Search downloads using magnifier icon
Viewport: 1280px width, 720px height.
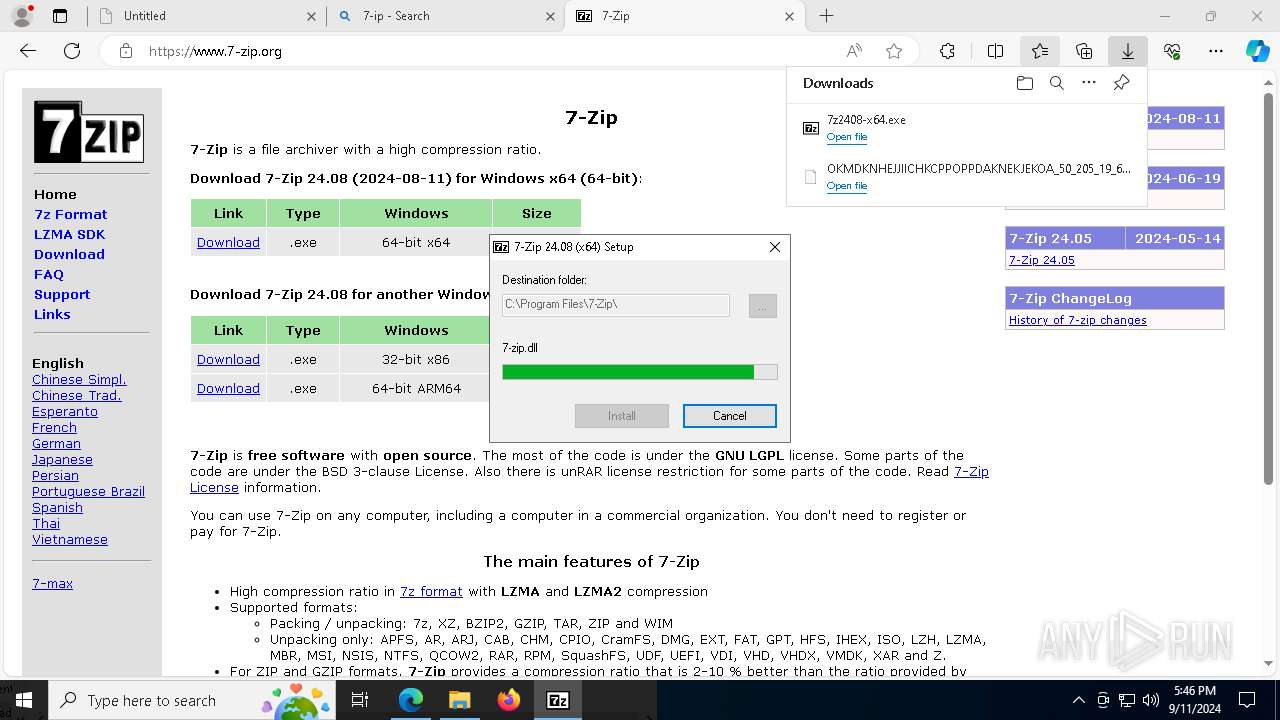[x=1056, y=83]
